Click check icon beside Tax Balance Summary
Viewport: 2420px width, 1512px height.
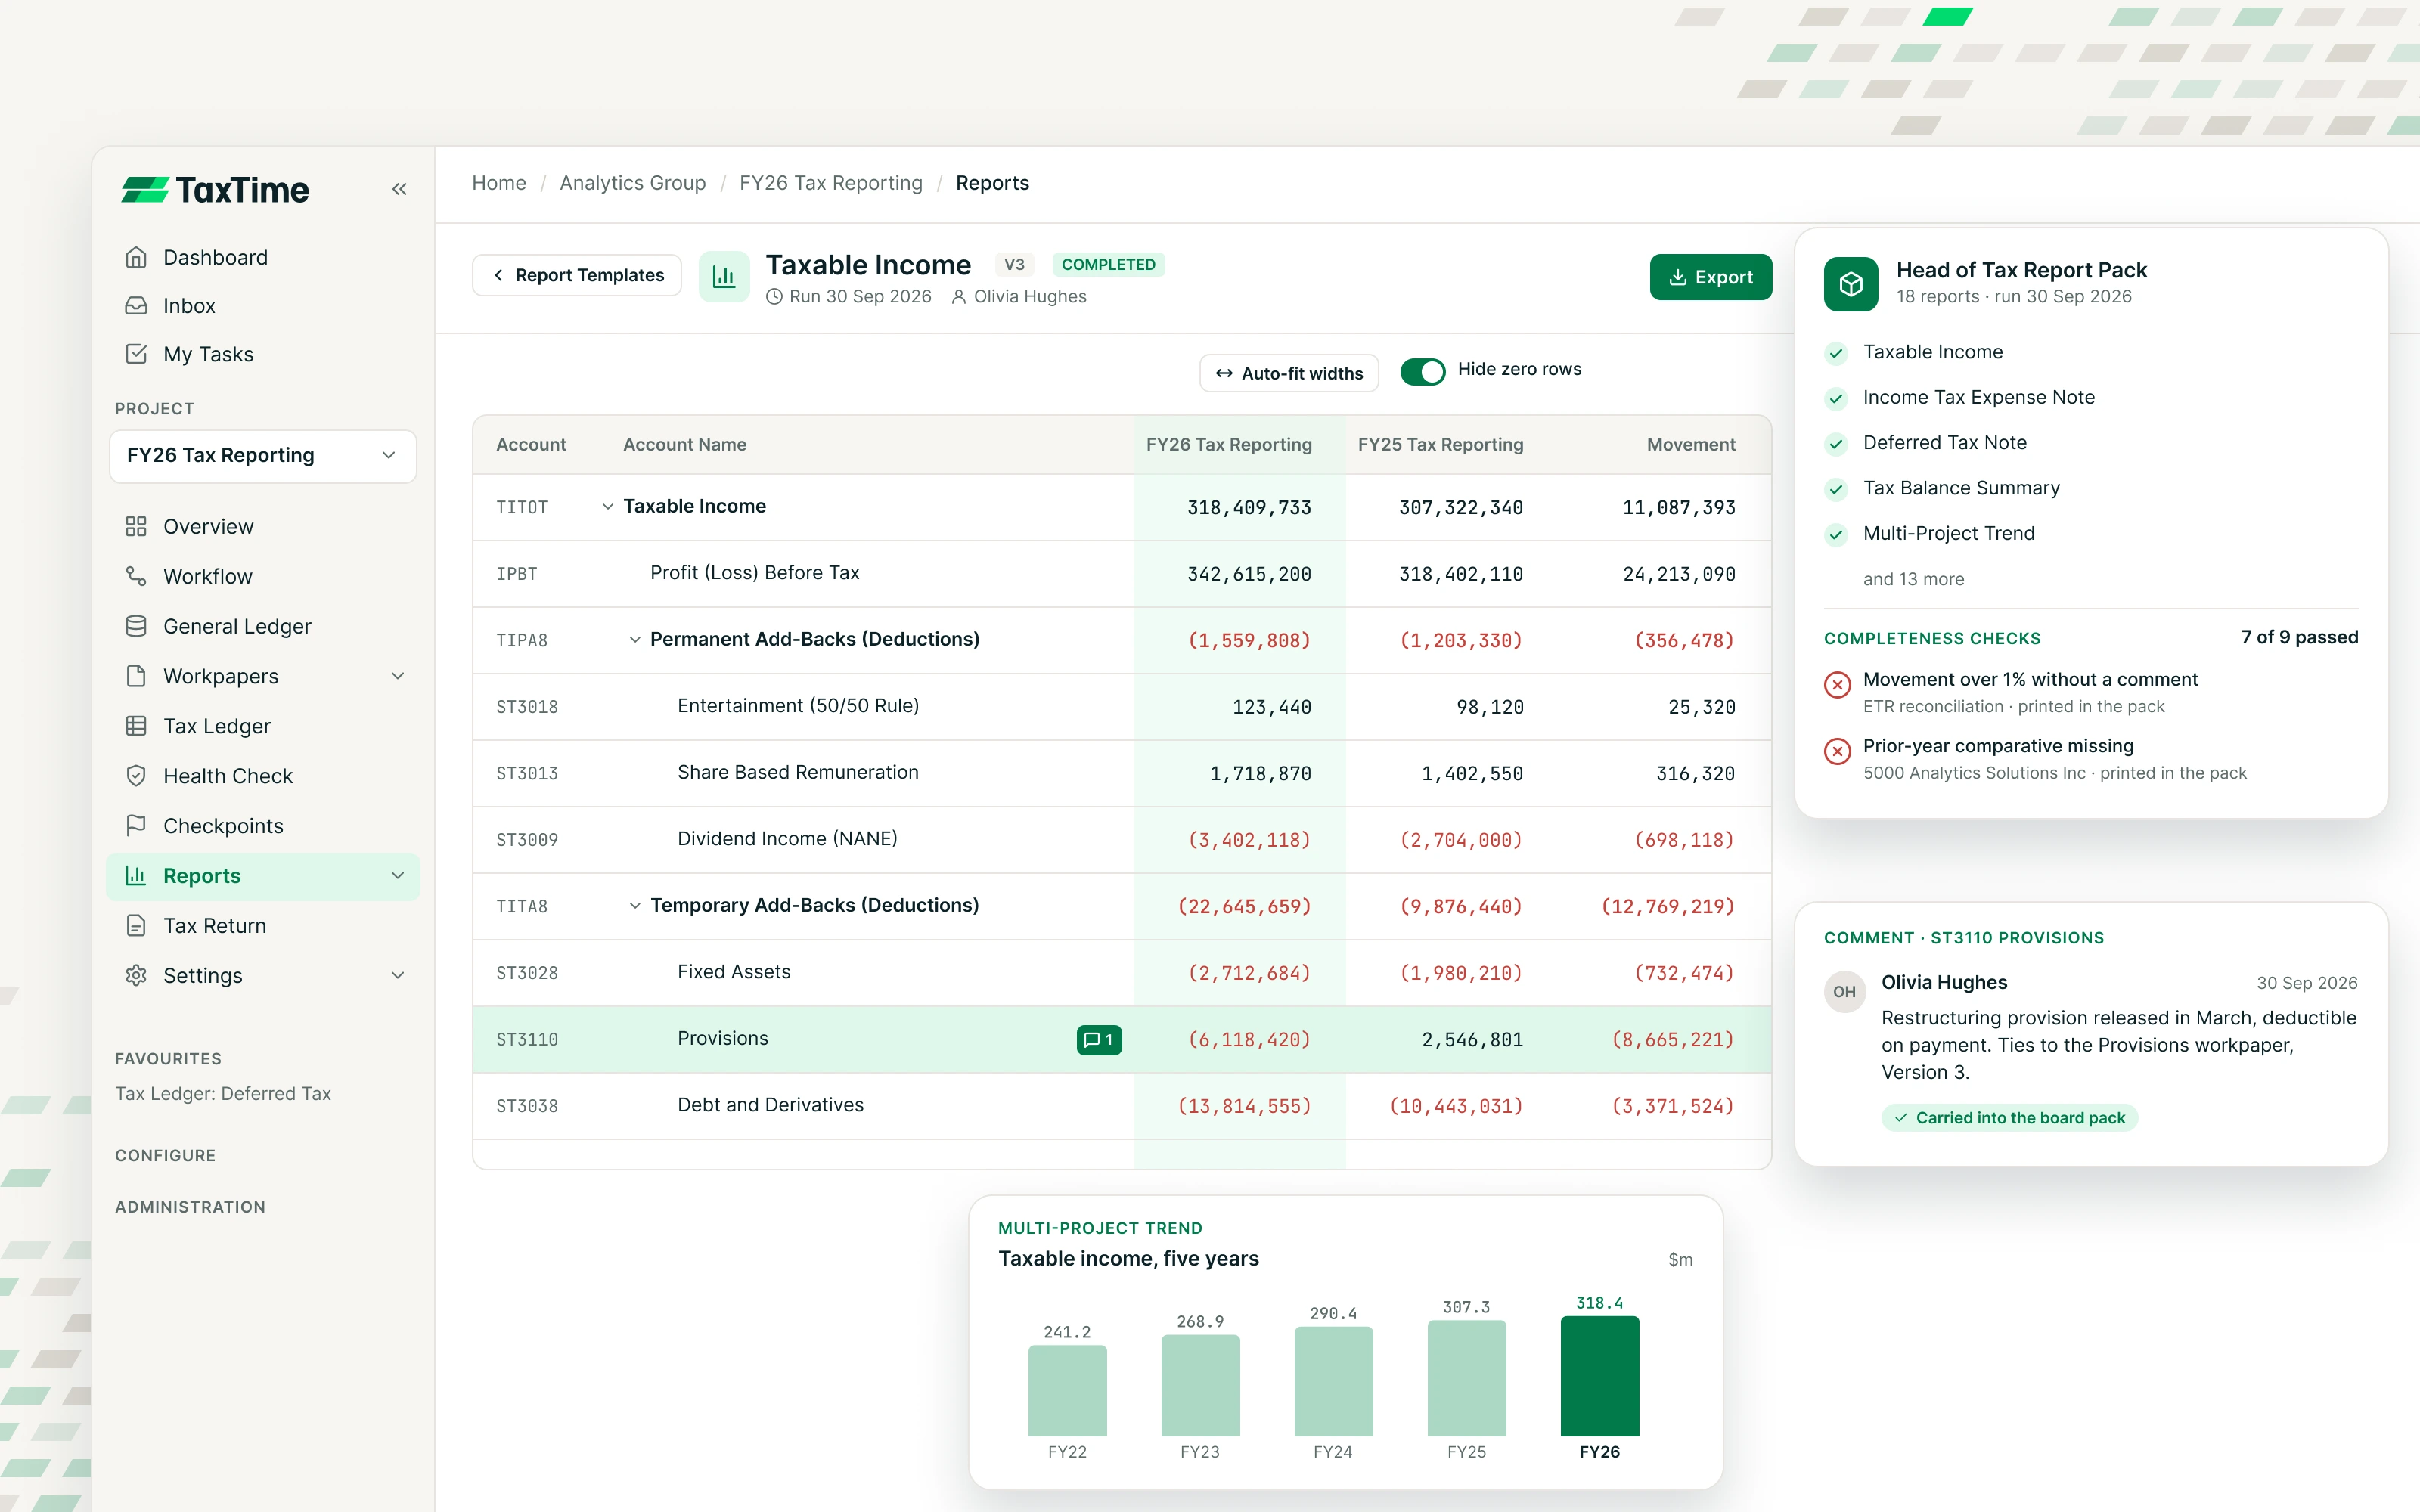tap(1836, 489)
